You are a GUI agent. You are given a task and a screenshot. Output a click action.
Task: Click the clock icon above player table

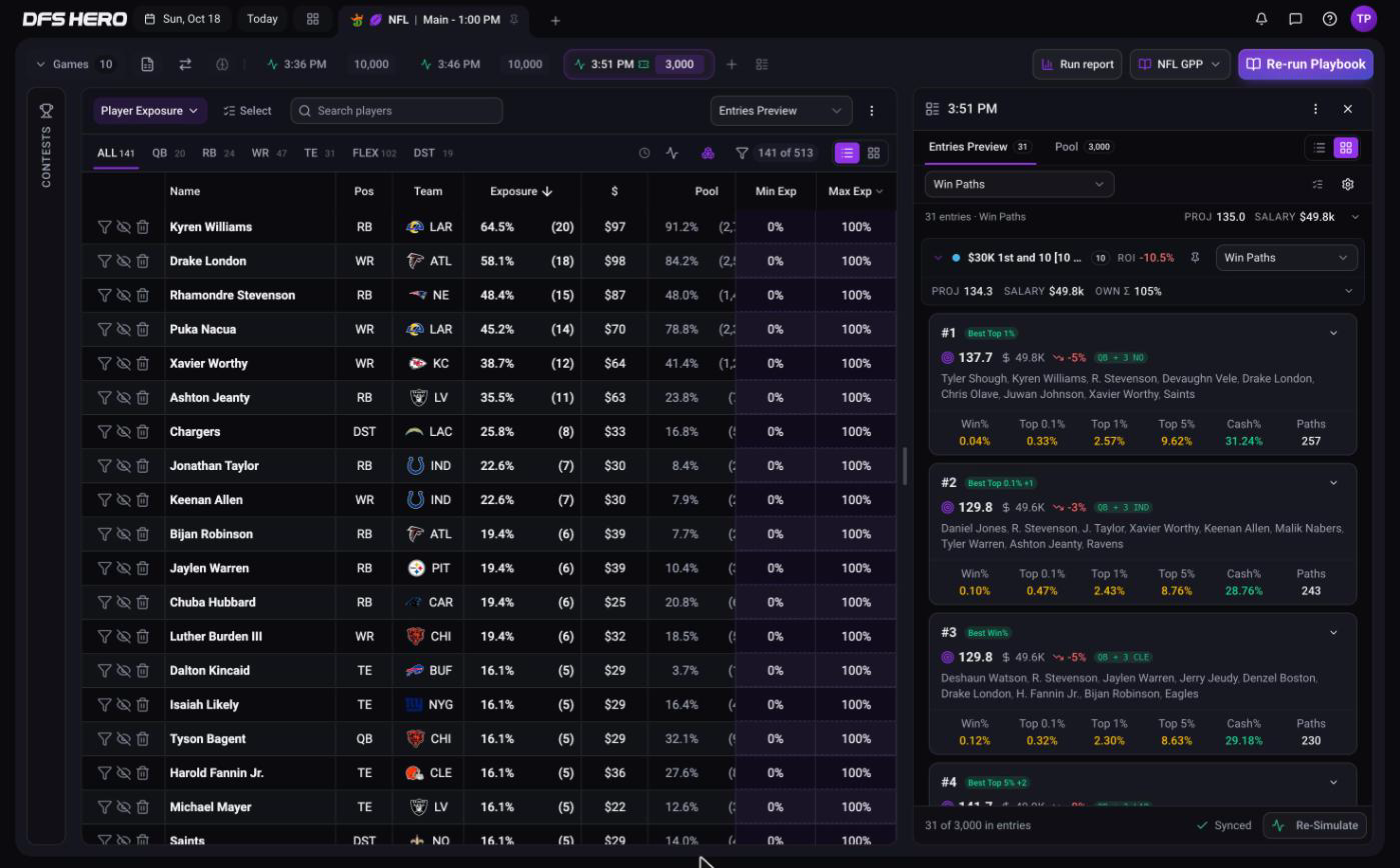[644, 153]
